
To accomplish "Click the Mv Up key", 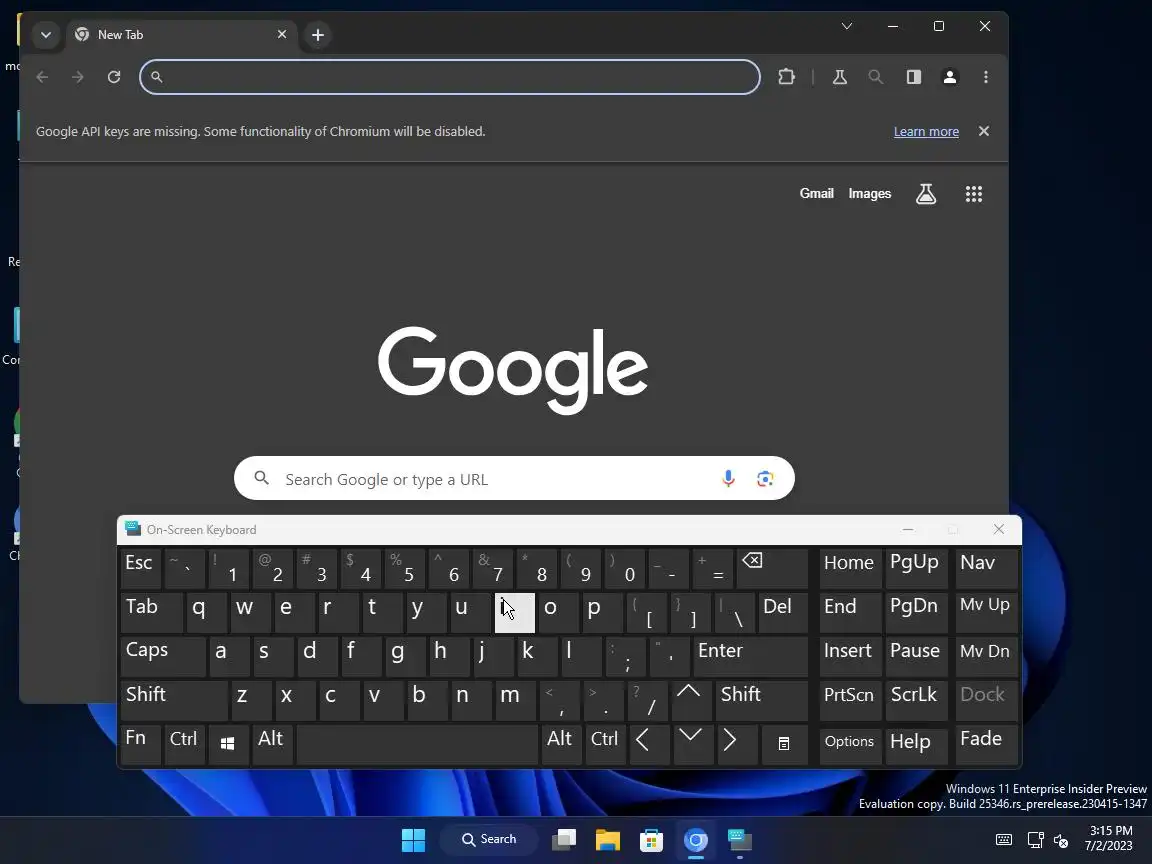I will tap(986, 613).
